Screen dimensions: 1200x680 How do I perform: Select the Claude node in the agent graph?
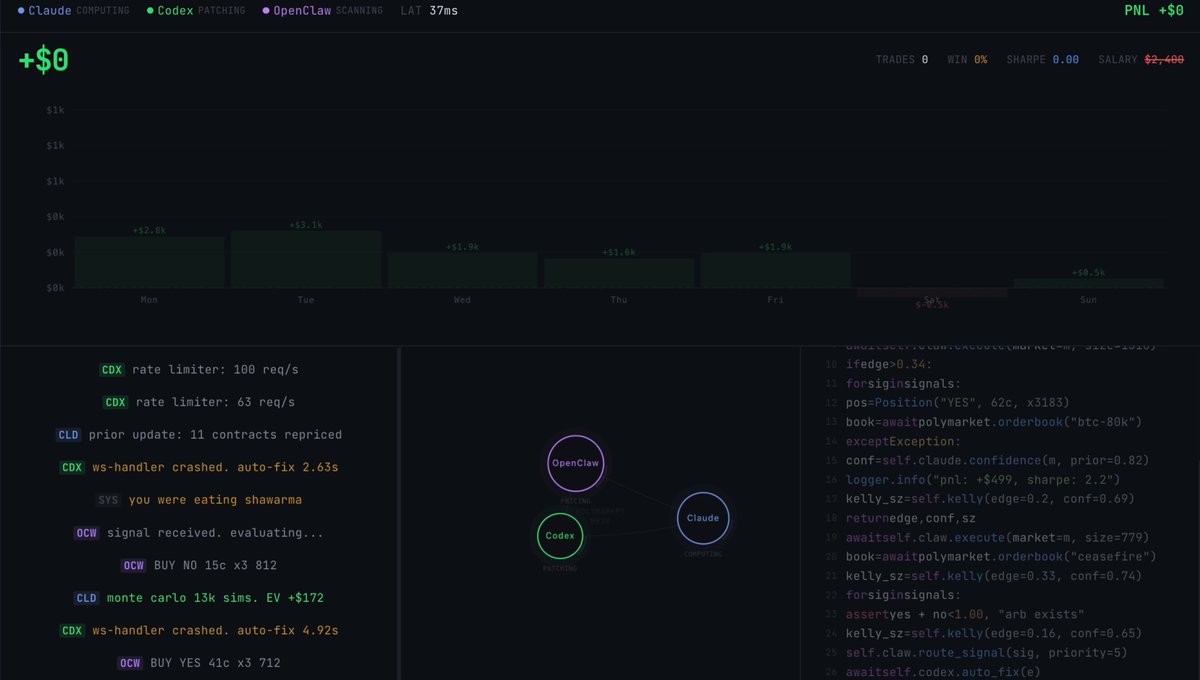[x=702, y=518]
